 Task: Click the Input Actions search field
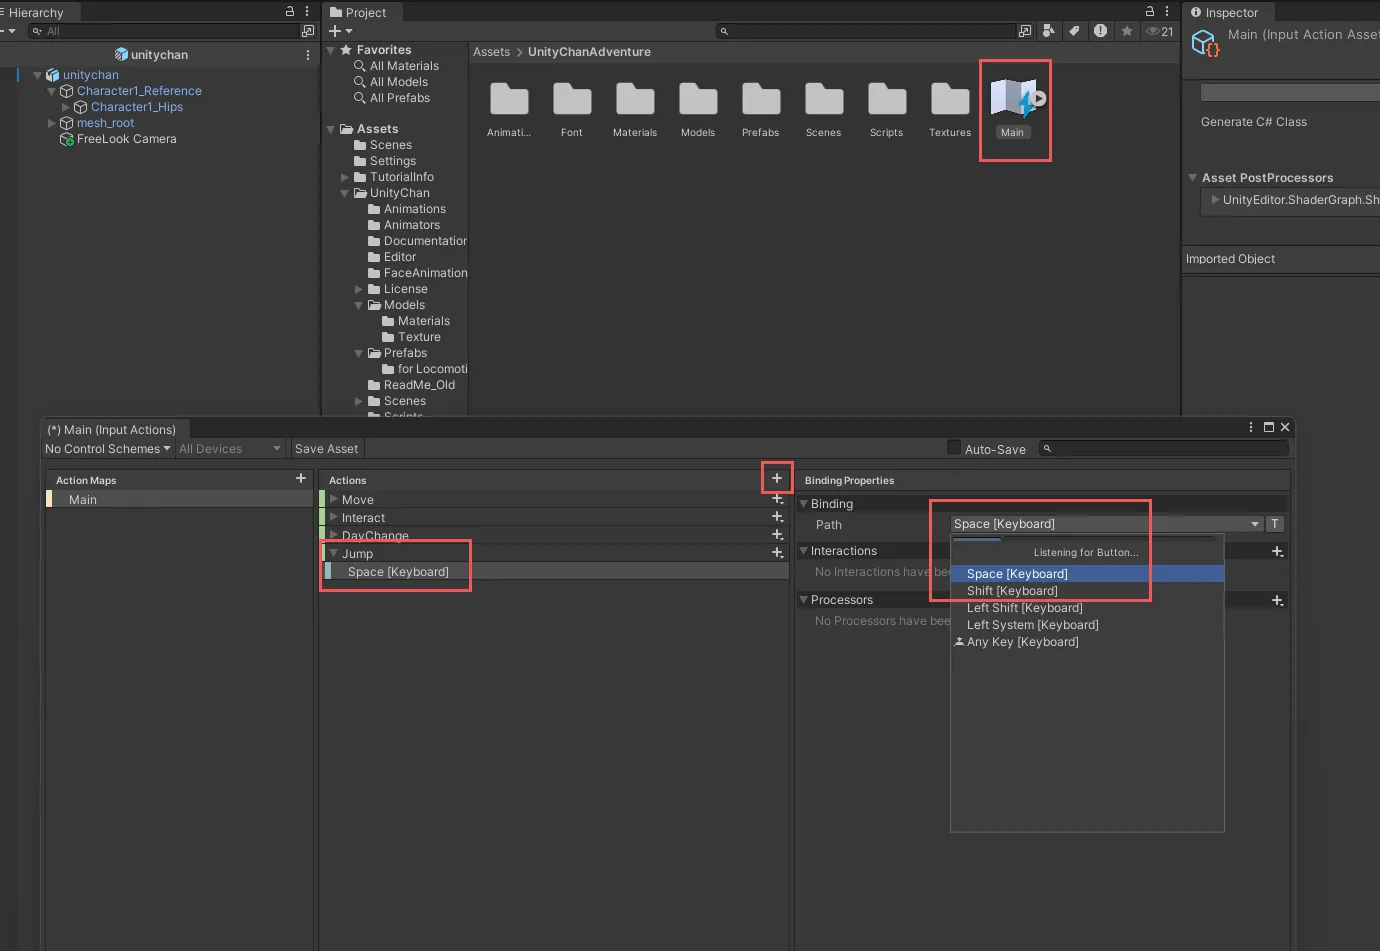(1165, 449)
